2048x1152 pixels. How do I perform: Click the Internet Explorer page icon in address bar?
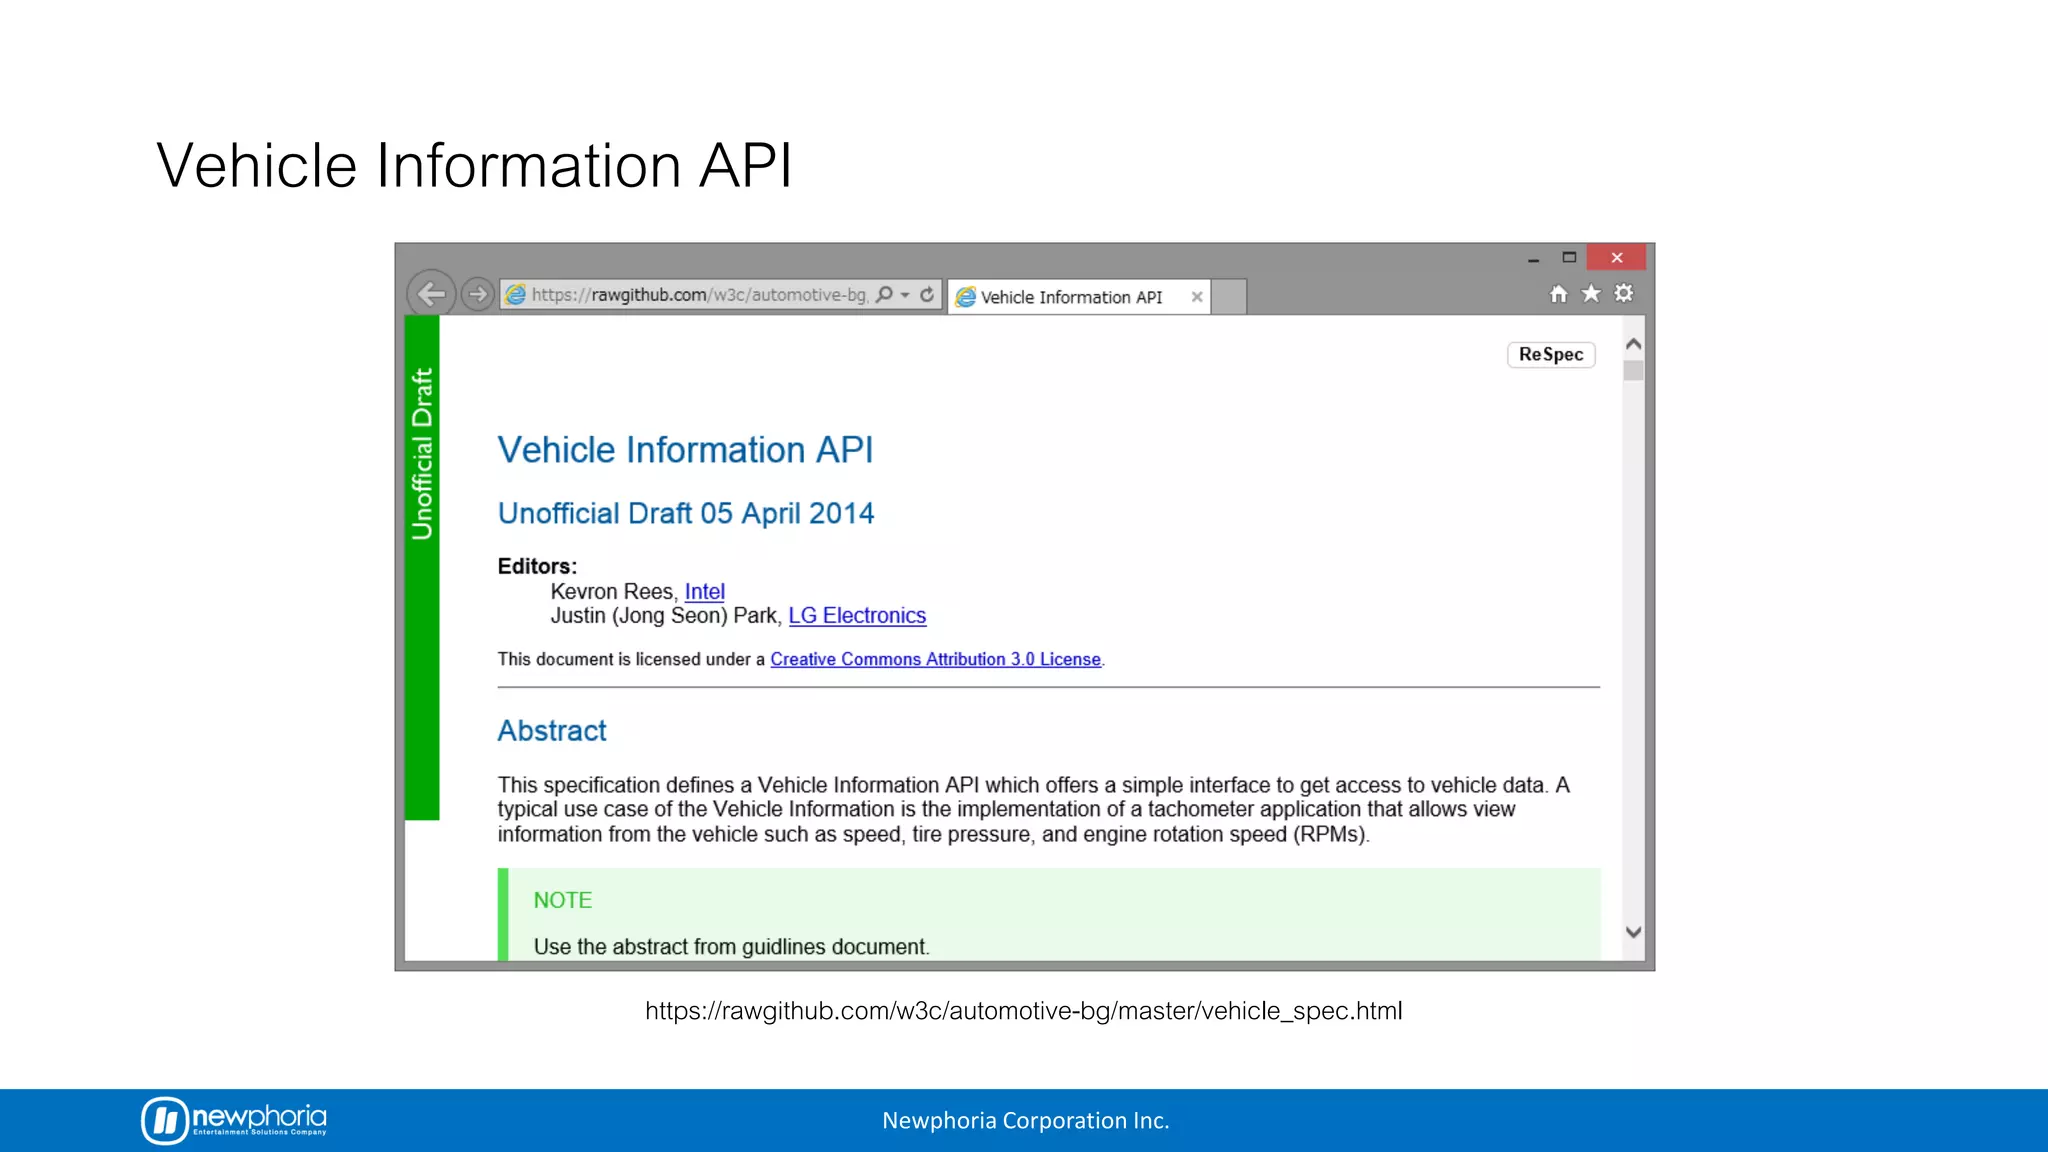pos(516,294)
